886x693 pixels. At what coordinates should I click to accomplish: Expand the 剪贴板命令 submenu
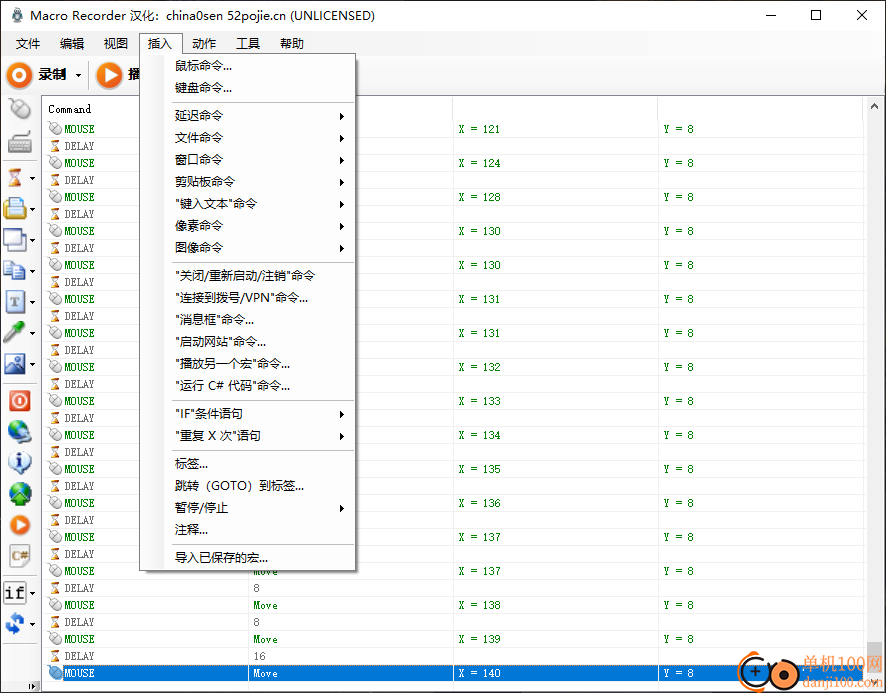[x=247, y=182]
